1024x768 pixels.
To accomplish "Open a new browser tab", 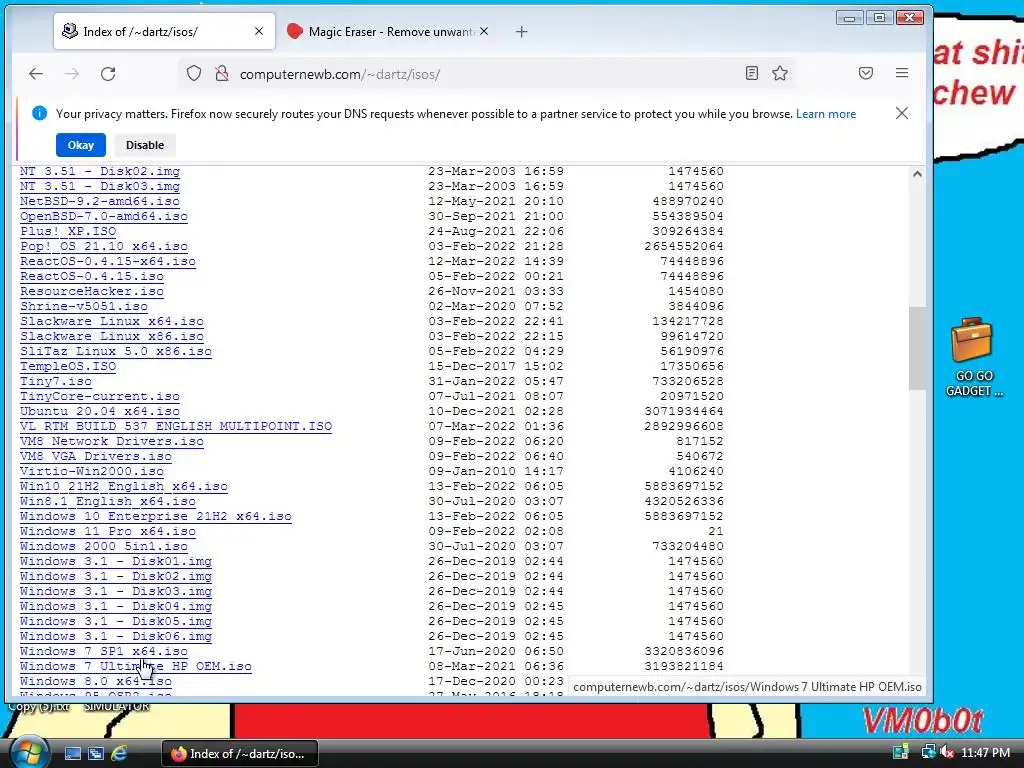I will pos(521,31).
